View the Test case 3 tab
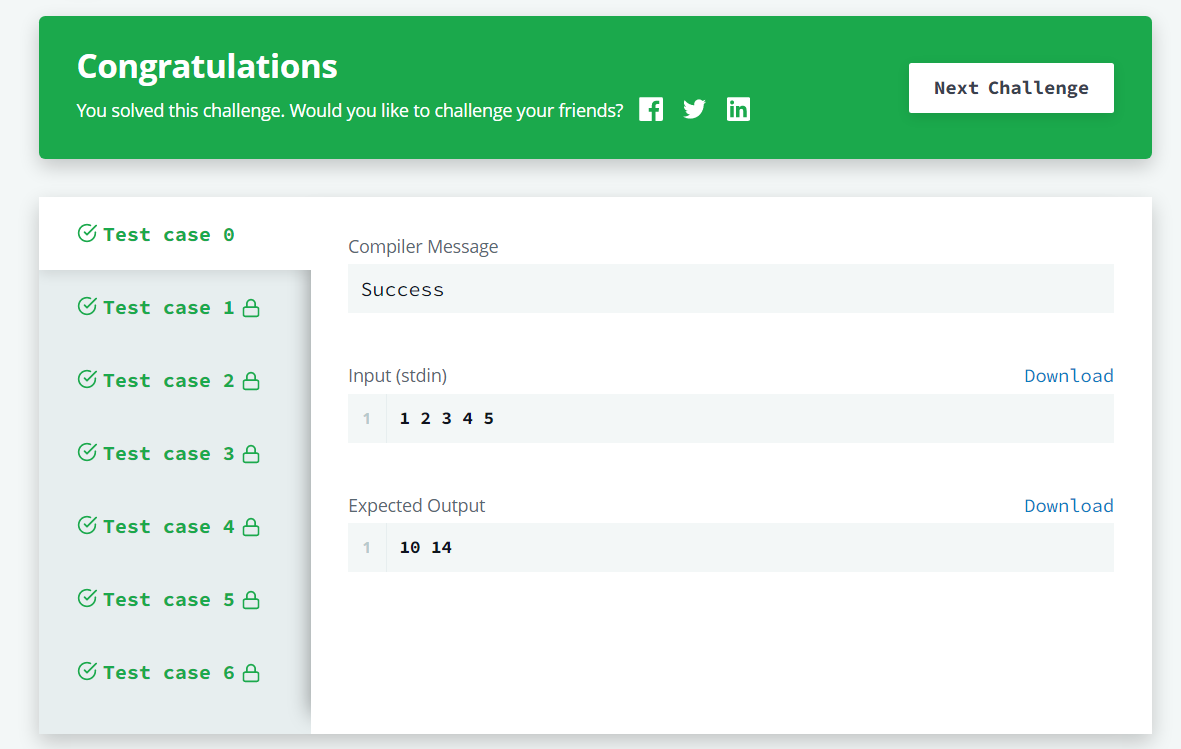 (175, 454)
